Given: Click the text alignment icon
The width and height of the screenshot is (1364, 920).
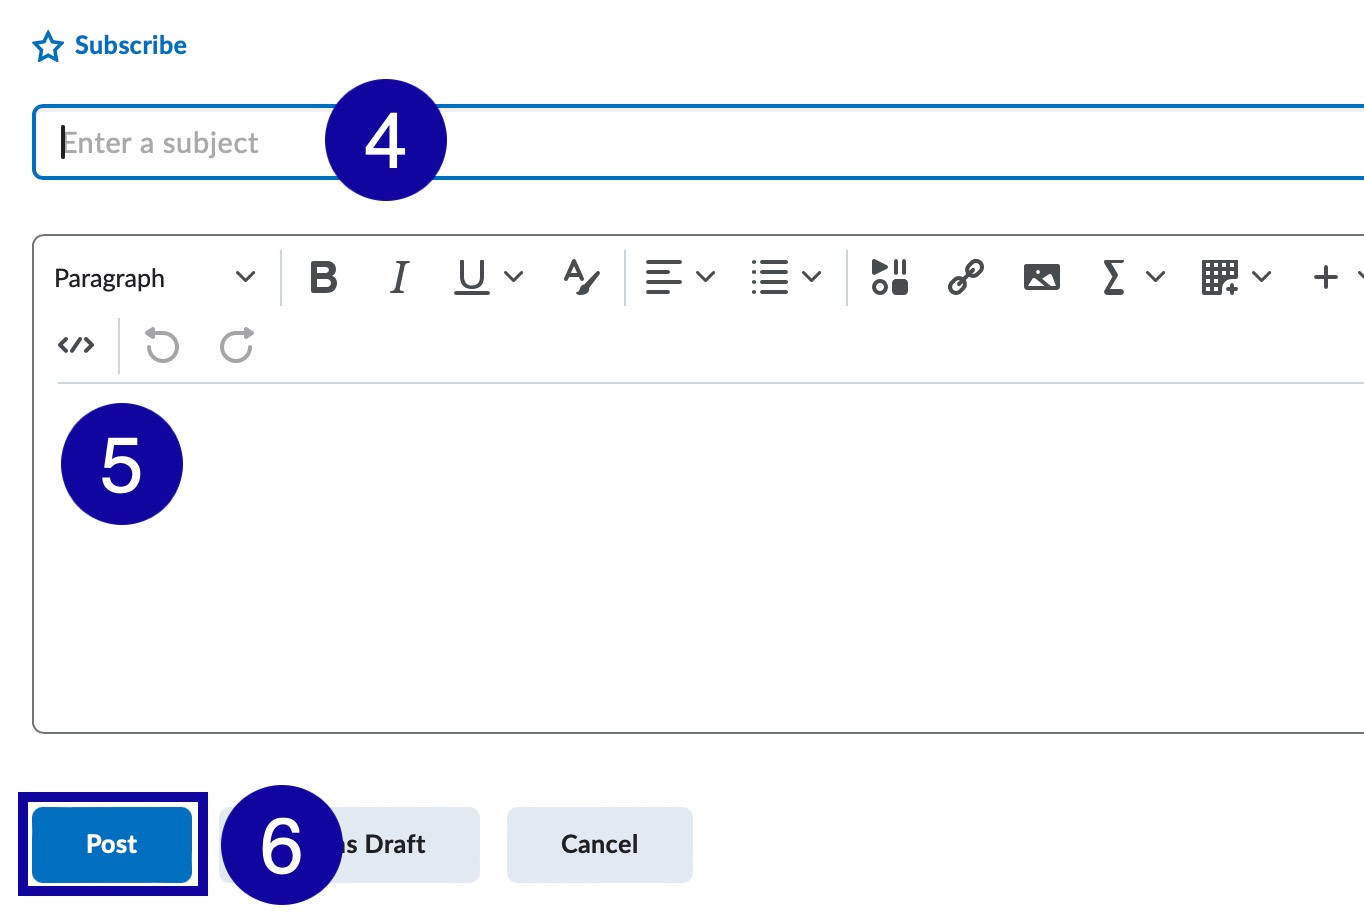Looking at the screenshot, I should [663, 277].
